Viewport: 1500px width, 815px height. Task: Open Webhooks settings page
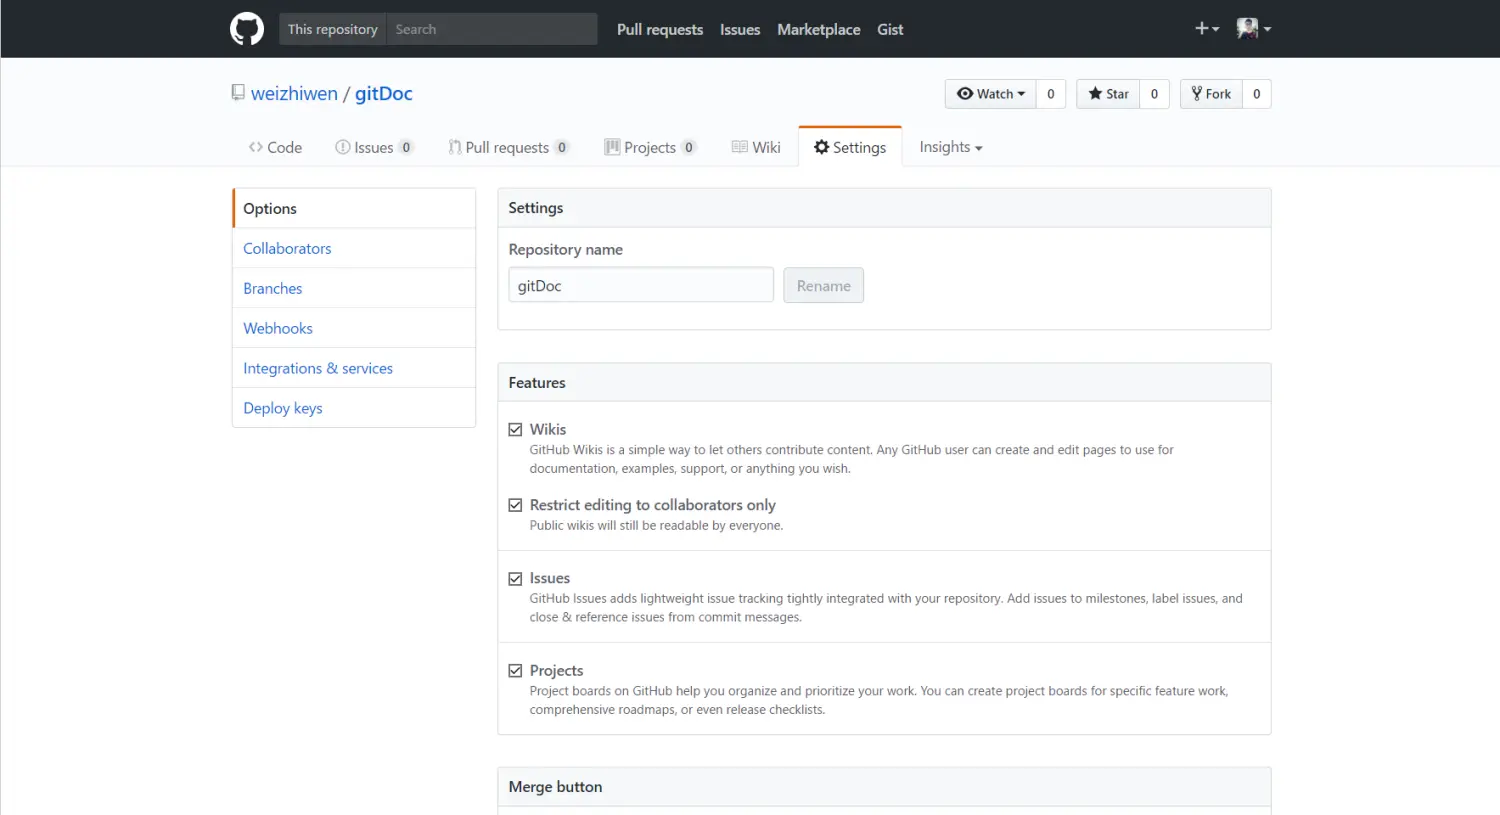click(354, 328)
